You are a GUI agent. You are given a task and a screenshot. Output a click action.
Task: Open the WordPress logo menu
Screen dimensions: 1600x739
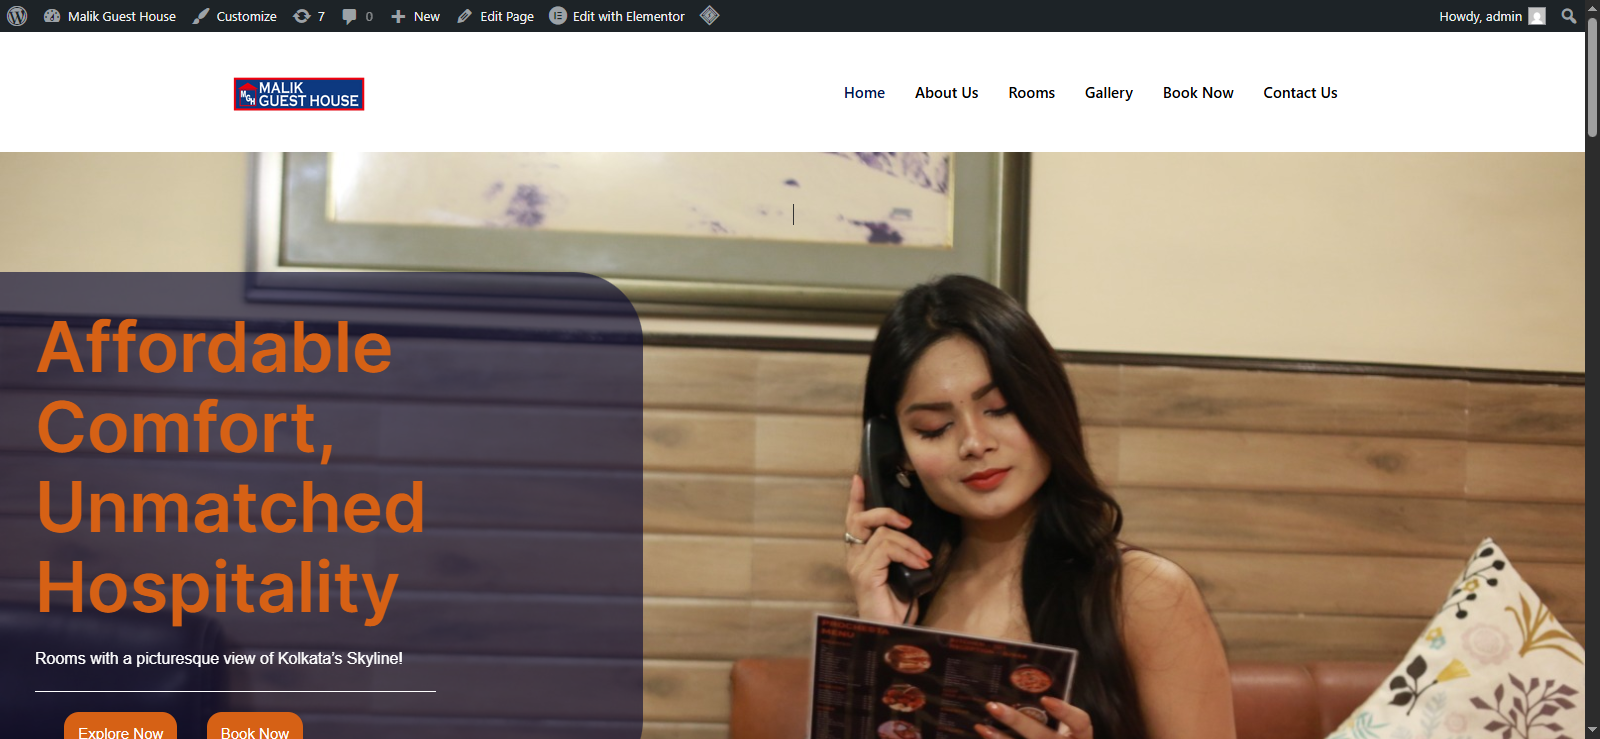[x=17, y=16]
